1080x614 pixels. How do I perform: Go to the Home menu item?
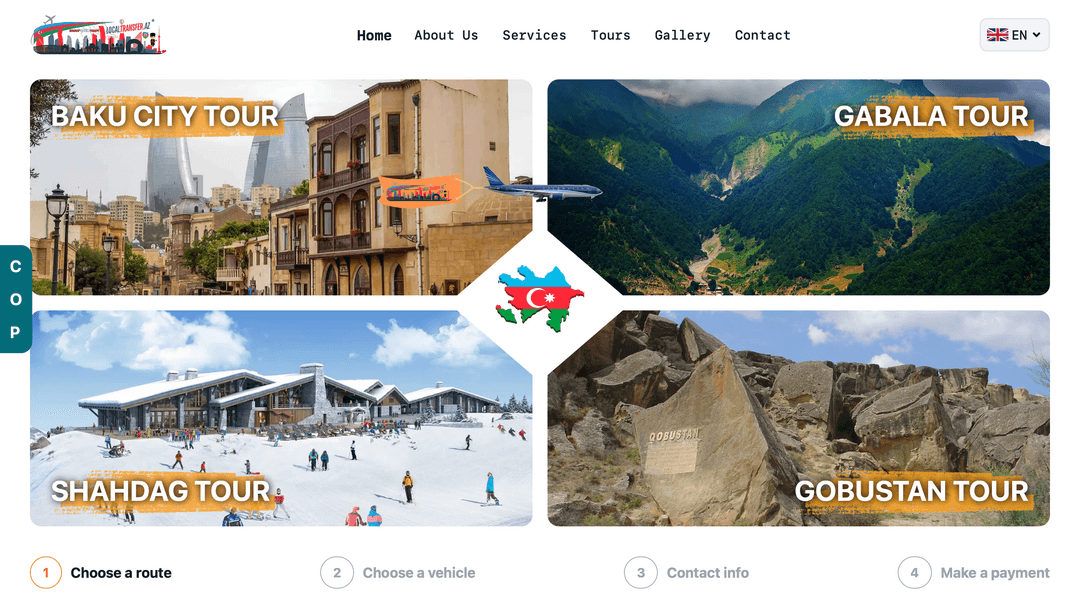(374, 35)
